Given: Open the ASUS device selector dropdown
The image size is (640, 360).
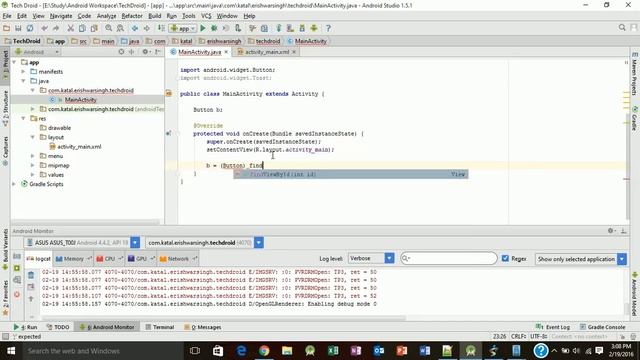Looking at the screenshot, I should tap(135, 242).
